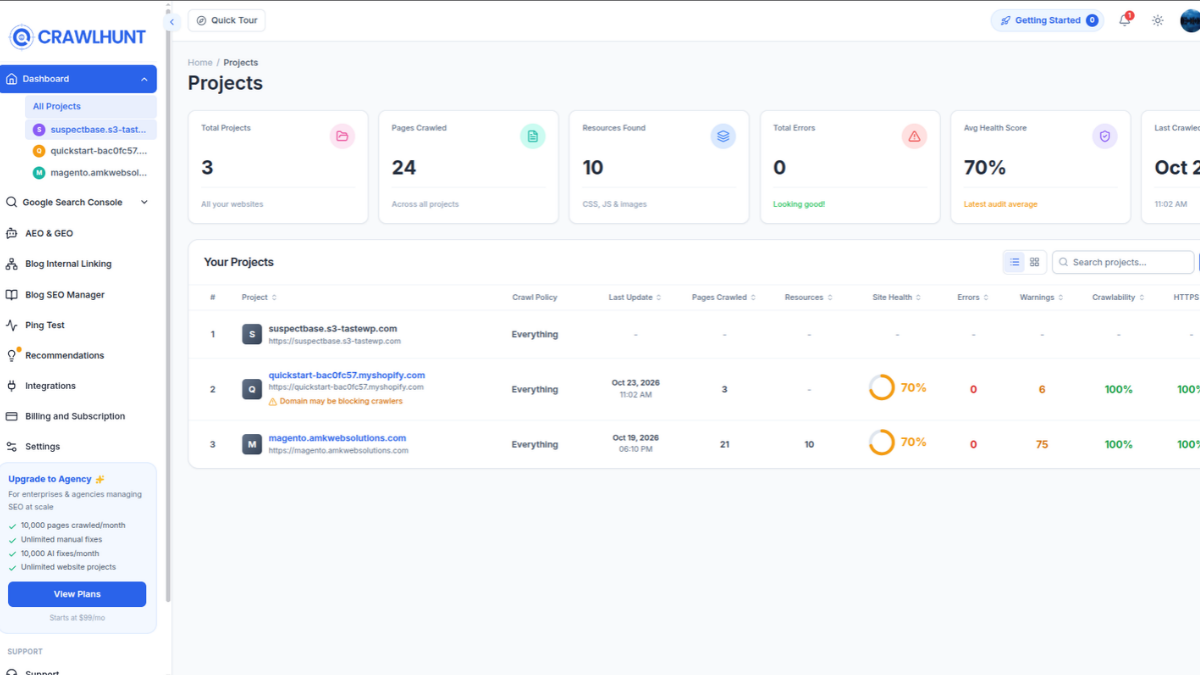Click the Google Search Console search icon
1200x675 pixels.
tap(12, 202)
